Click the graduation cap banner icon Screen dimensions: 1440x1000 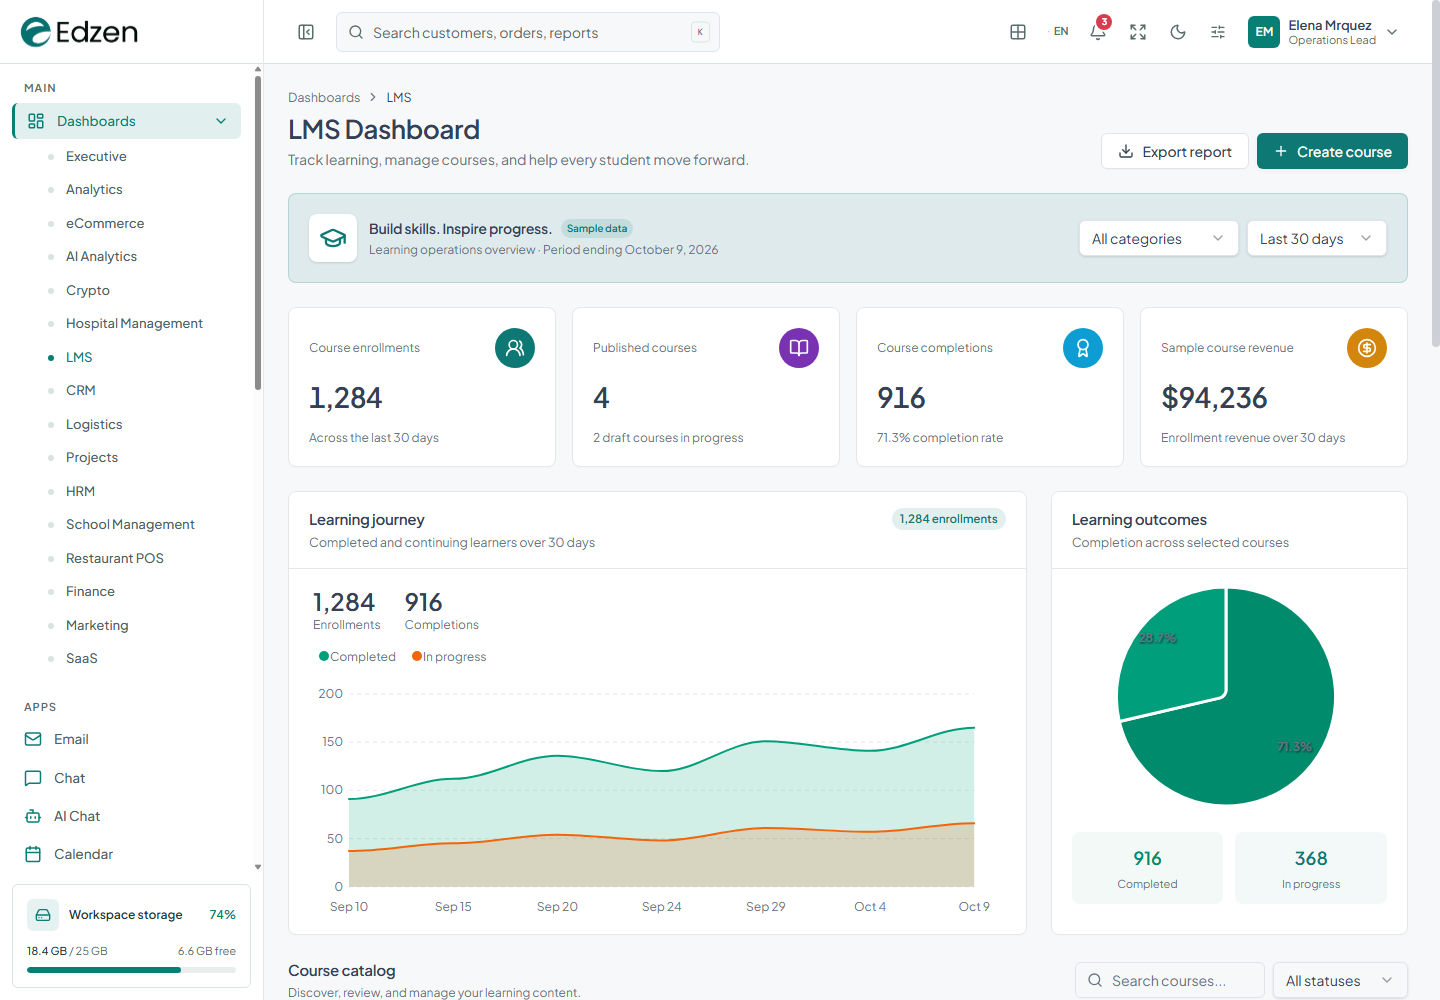click(x=333, y=238)
